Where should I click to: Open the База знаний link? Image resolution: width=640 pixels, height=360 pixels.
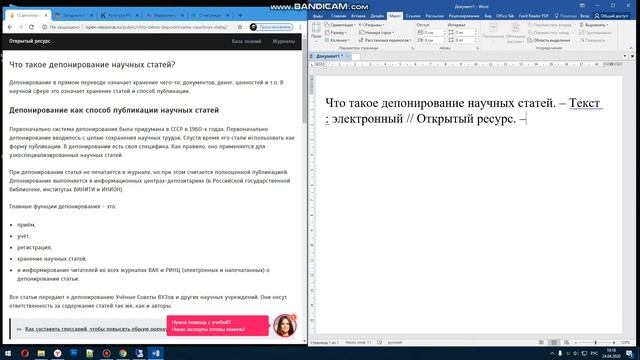(246, 41)
